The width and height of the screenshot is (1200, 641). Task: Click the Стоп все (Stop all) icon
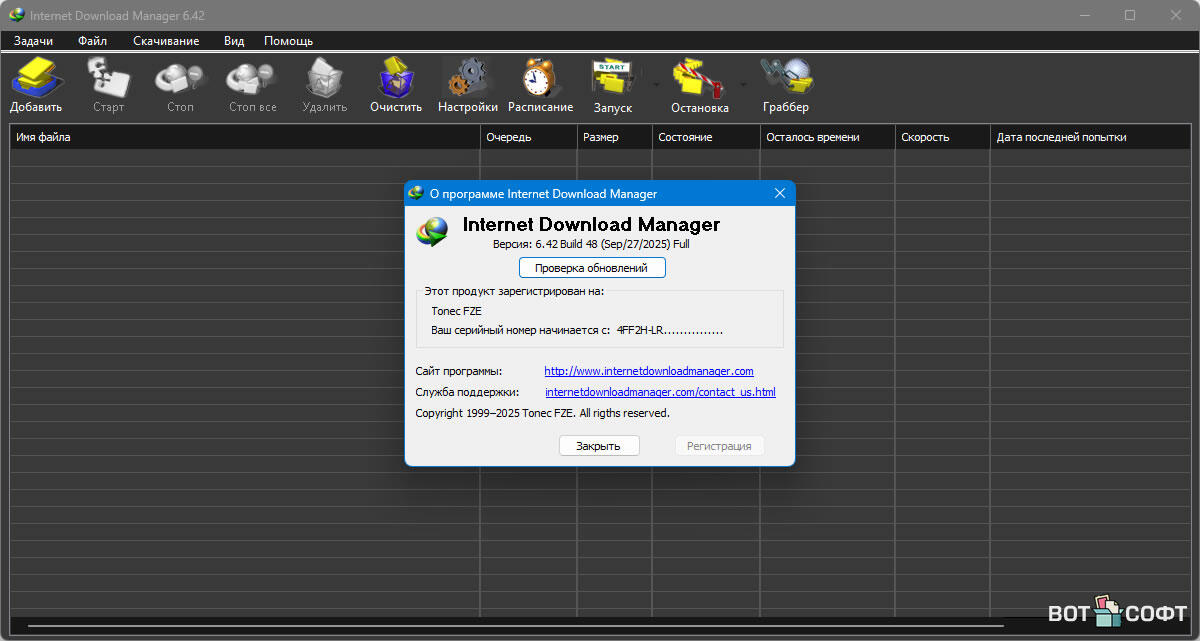tap(252, 85)
